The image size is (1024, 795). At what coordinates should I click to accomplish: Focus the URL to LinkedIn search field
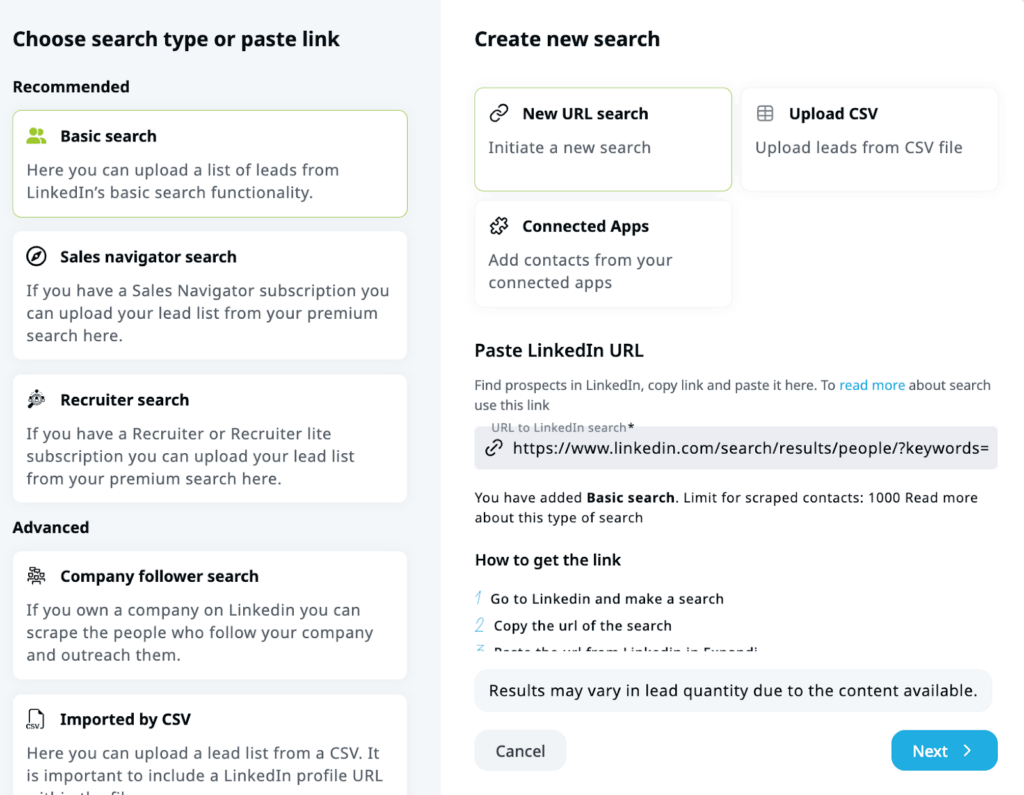(750, 448)
